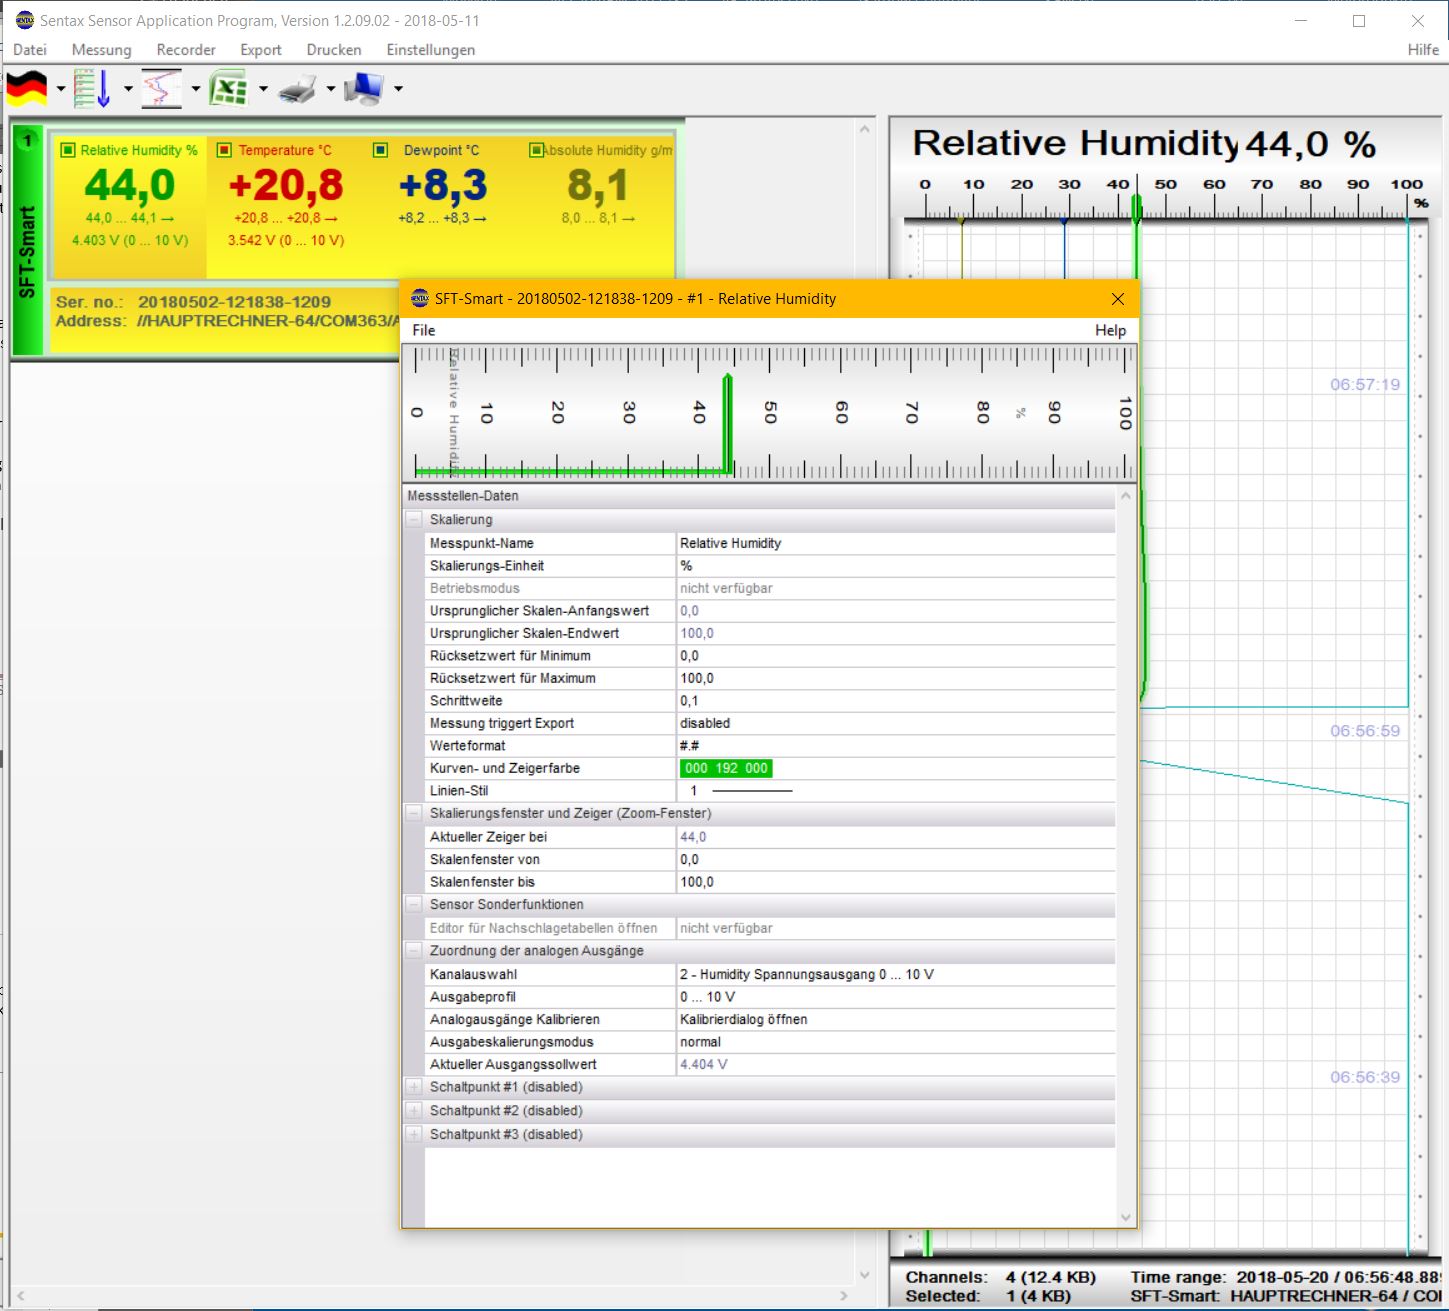This screenshot has height=1311, width=1449.
Task: Open the Messung menu
Action: coord(101,49)
